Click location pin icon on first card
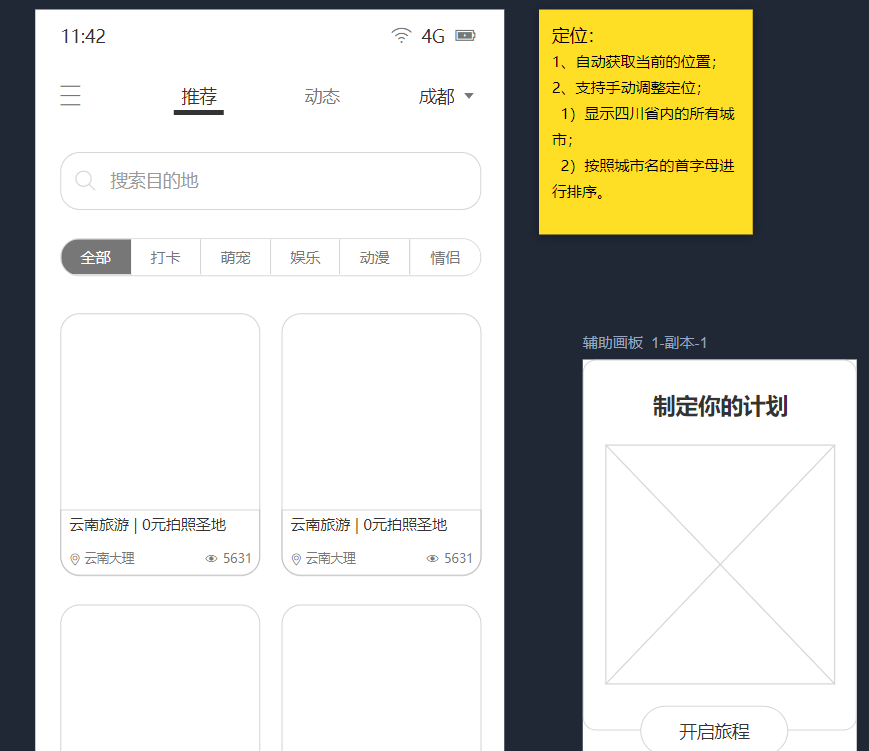 tap(75, 559)
